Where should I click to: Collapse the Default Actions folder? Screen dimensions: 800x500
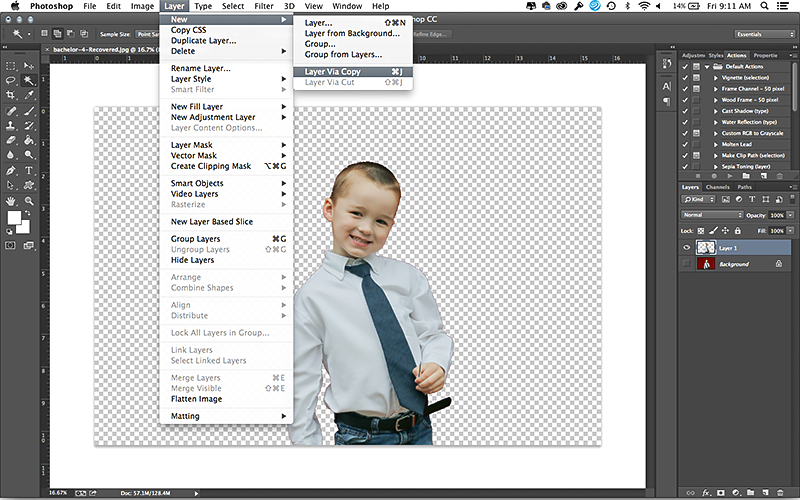[x=707, y=67]
